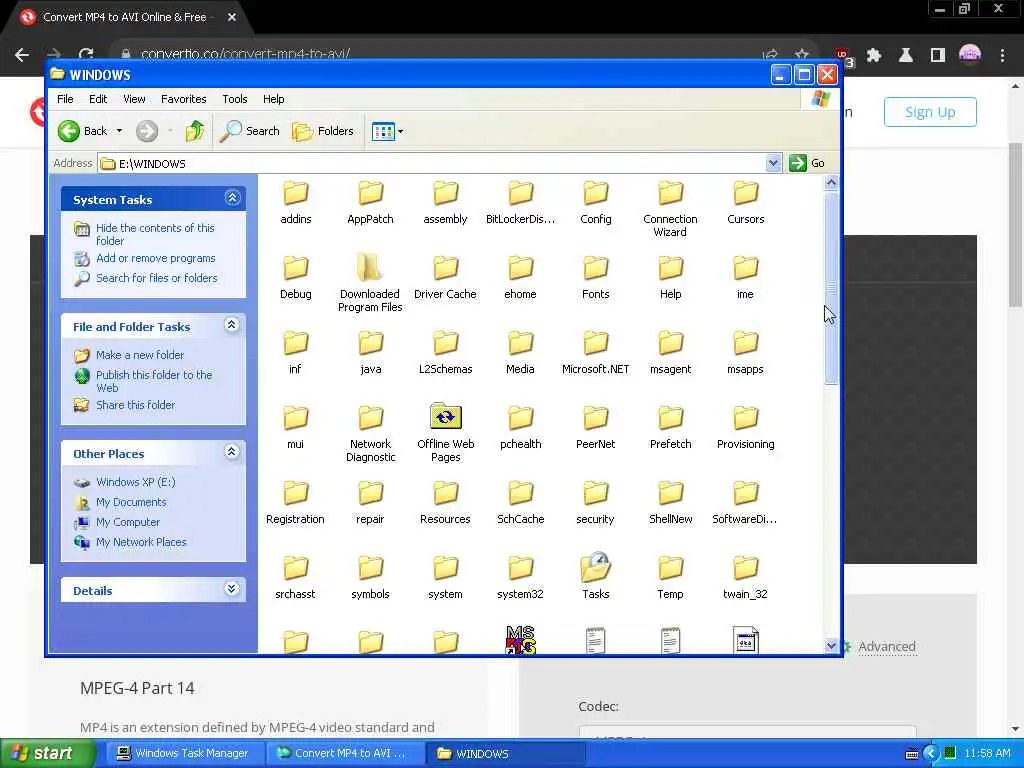Select the Microsoft.NET folder
The width and height of the screenshot is (1024, 768).
(x=596, y=352)
